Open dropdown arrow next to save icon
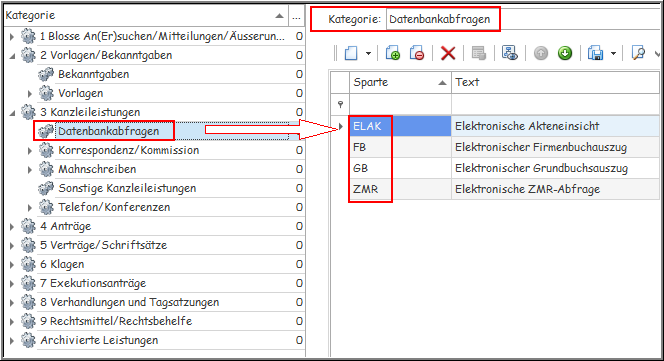The image size is (664, 361). pyautogui.click(x=613, y=53)
